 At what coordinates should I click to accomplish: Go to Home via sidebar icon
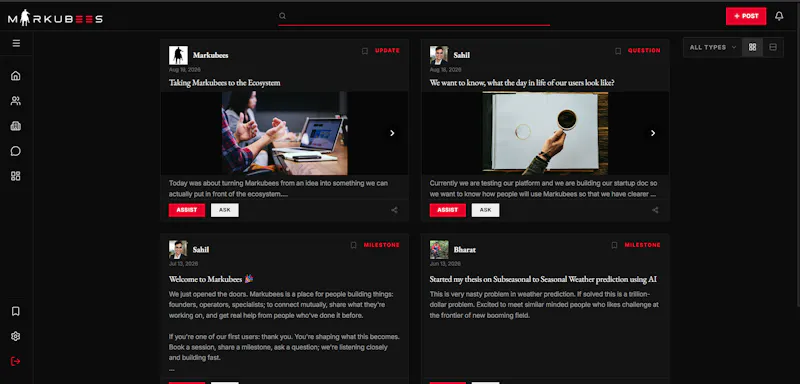point(16,75)
